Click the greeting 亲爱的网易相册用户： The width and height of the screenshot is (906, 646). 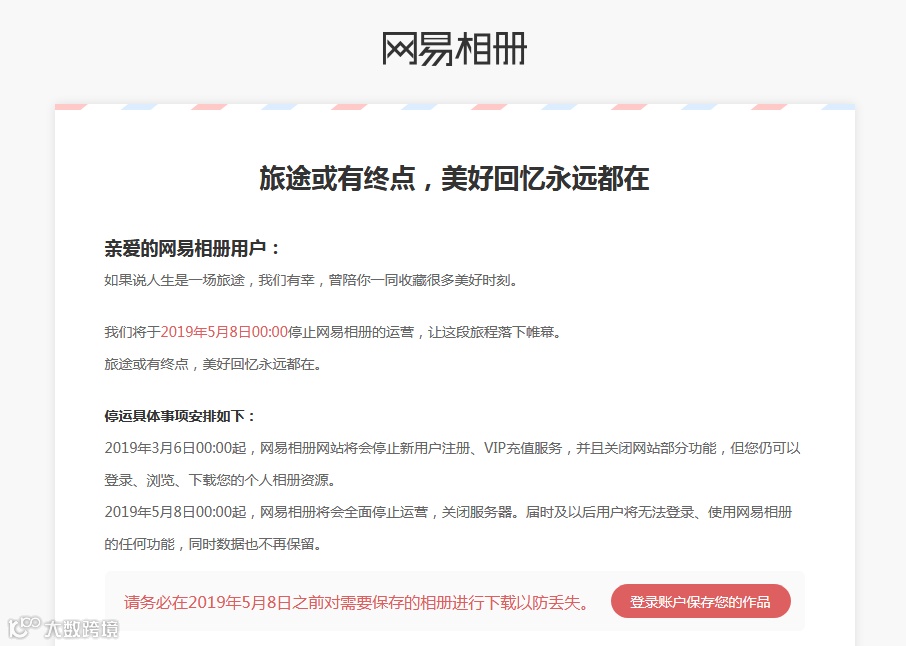click(192, 248)
